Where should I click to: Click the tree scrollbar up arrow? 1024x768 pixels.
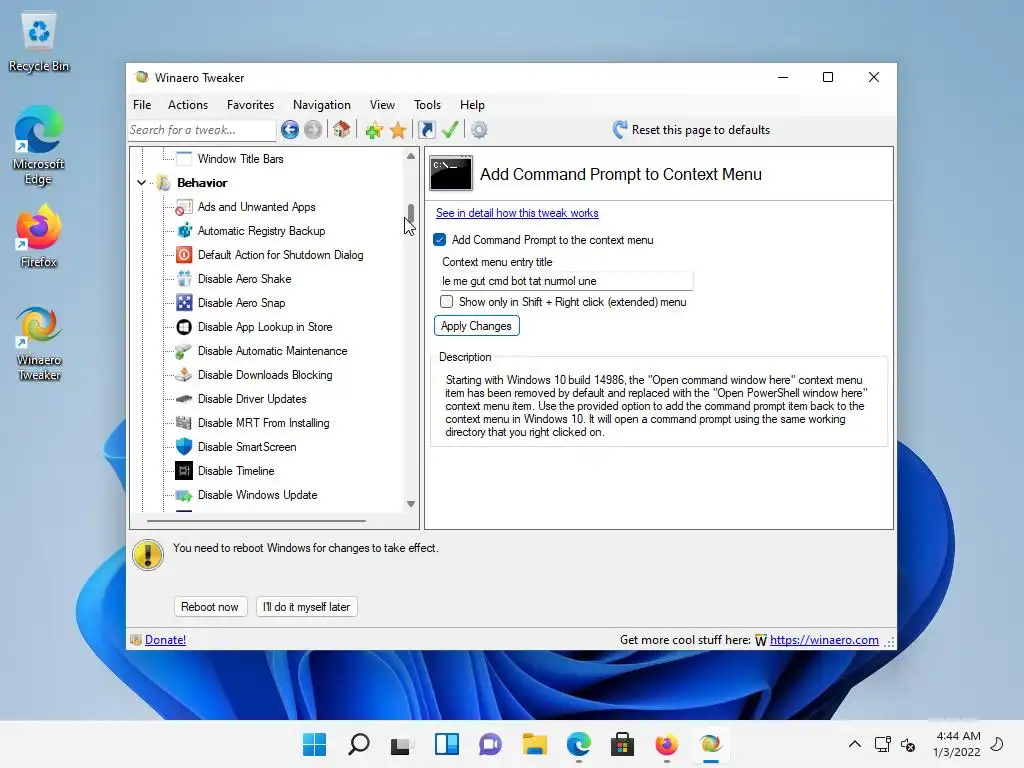(411, 157)
